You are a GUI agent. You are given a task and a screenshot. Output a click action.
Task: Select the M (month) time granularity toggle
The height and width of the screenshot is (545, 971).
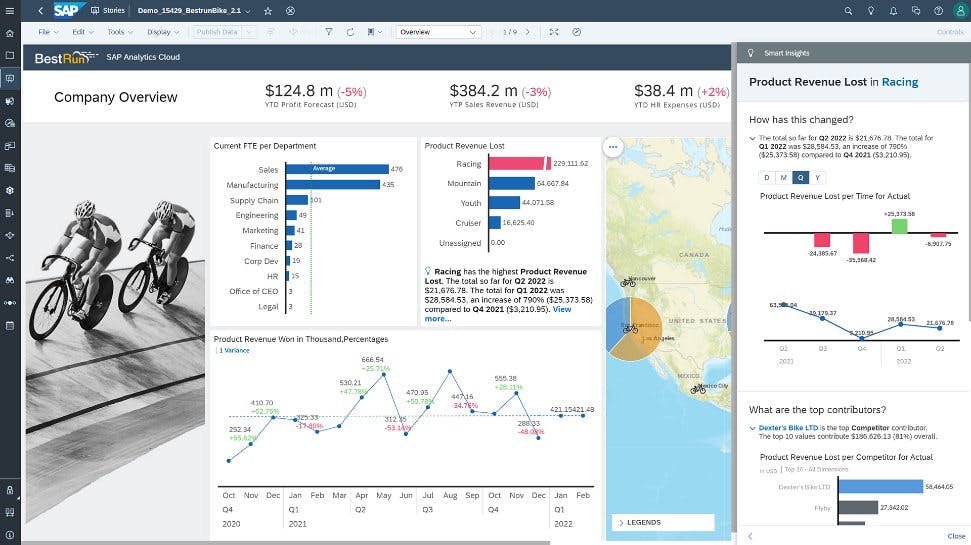click(x=784, y=177)
